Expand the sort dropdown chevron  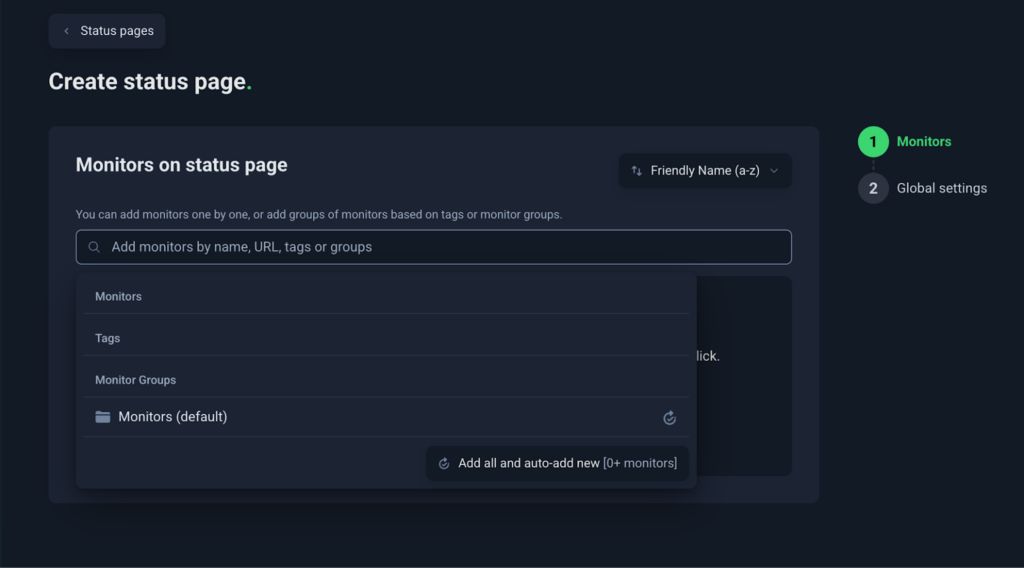pos(774,171)
